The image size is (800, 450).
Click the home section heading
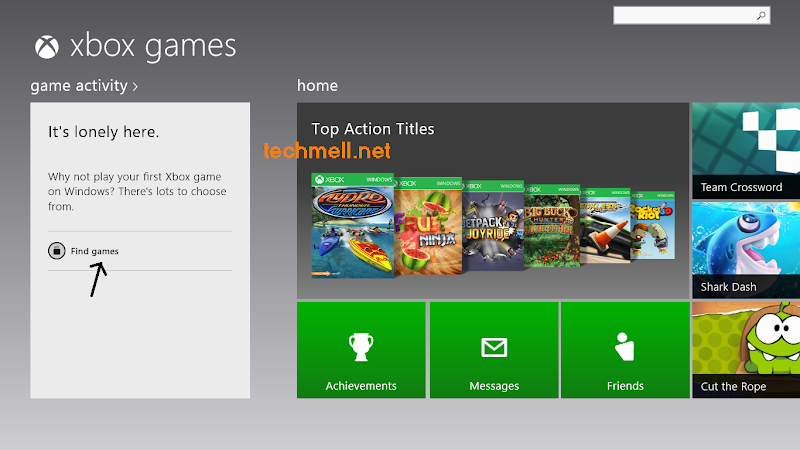point(317,86)
